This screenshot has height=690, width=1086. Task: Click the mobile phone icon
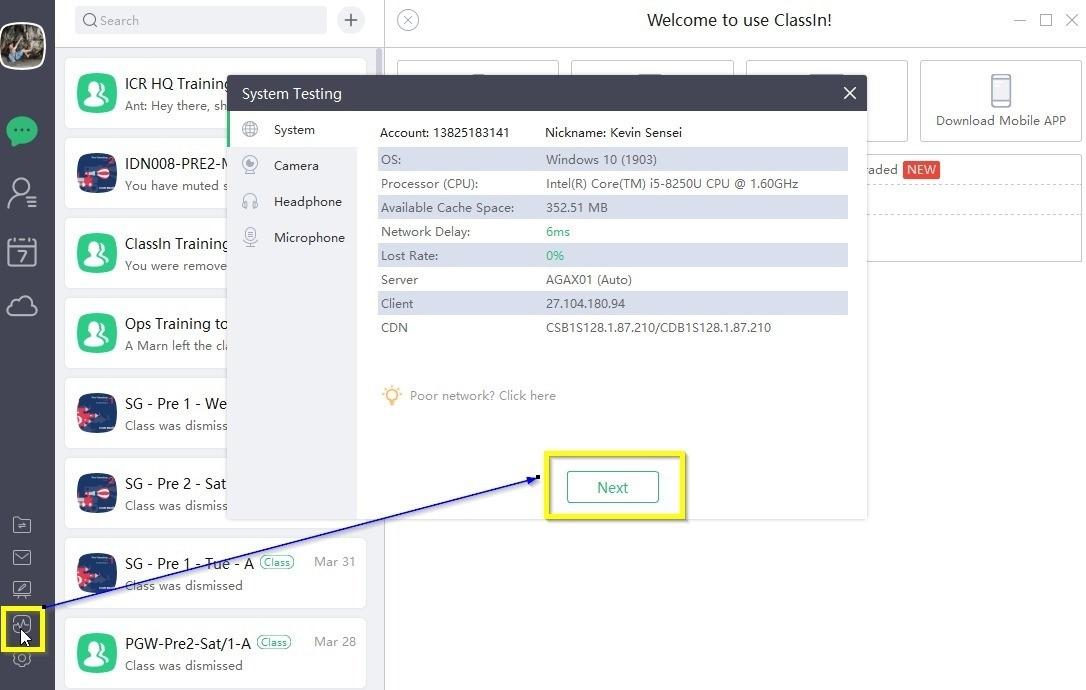(1001, 91)
